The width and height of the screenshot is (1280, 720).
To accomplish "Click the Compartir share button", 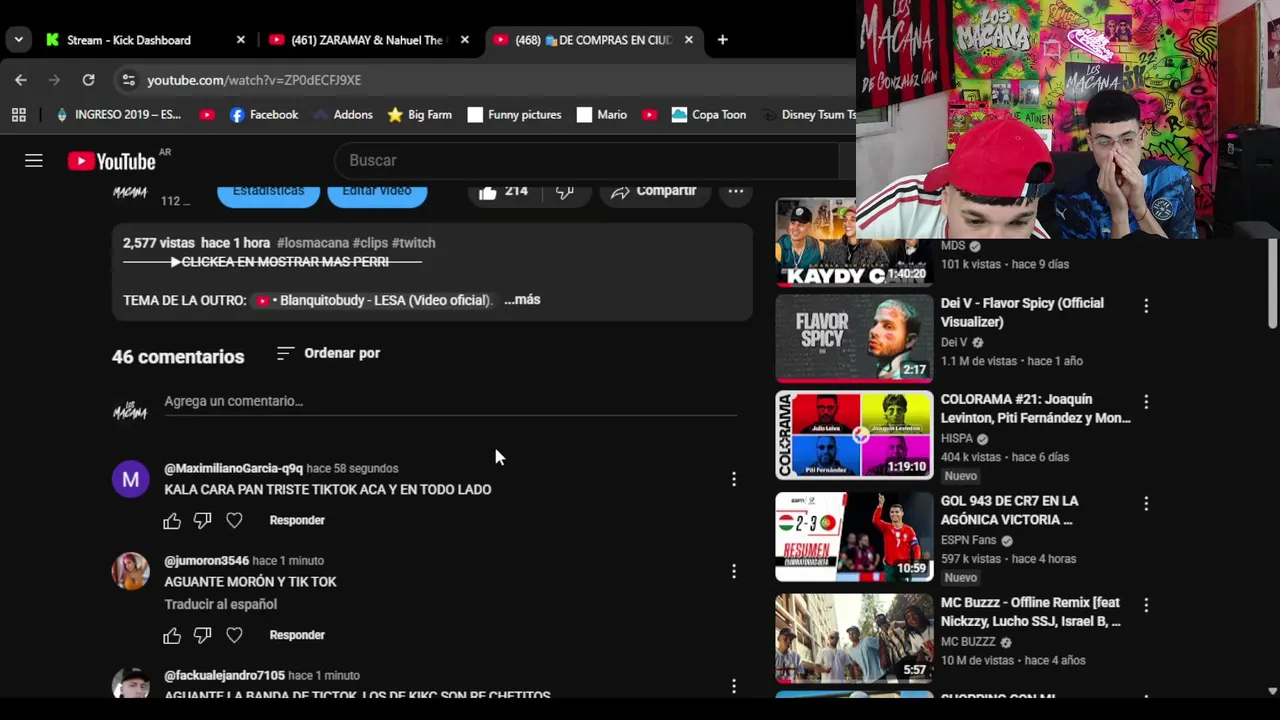I will pyautogui.click(x=653, y=191).
